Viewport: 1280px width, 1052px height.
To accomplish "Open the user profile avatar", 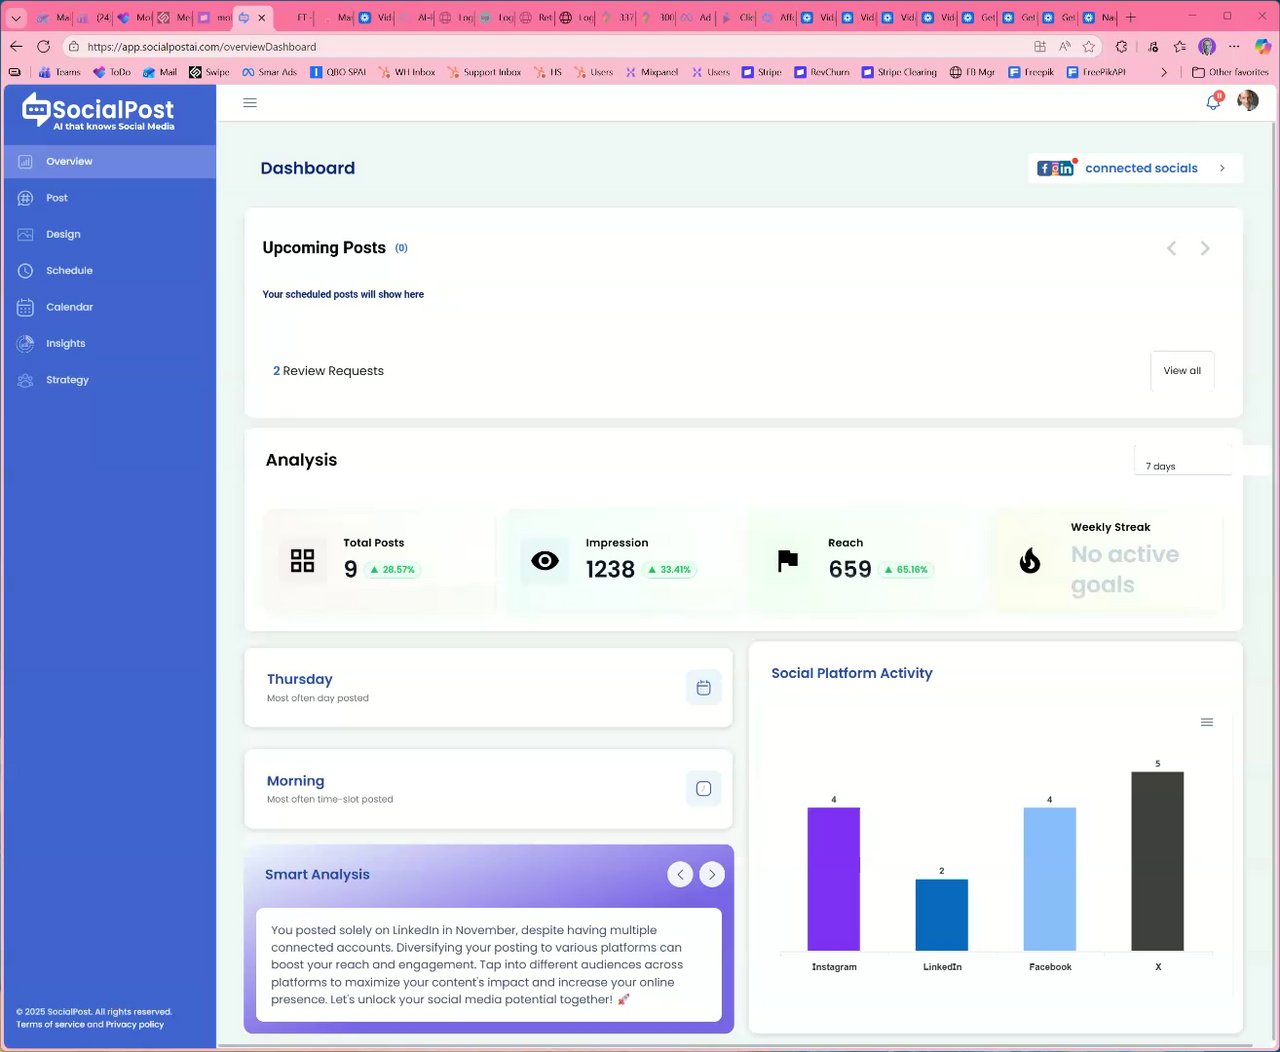I will (1248, 101).
